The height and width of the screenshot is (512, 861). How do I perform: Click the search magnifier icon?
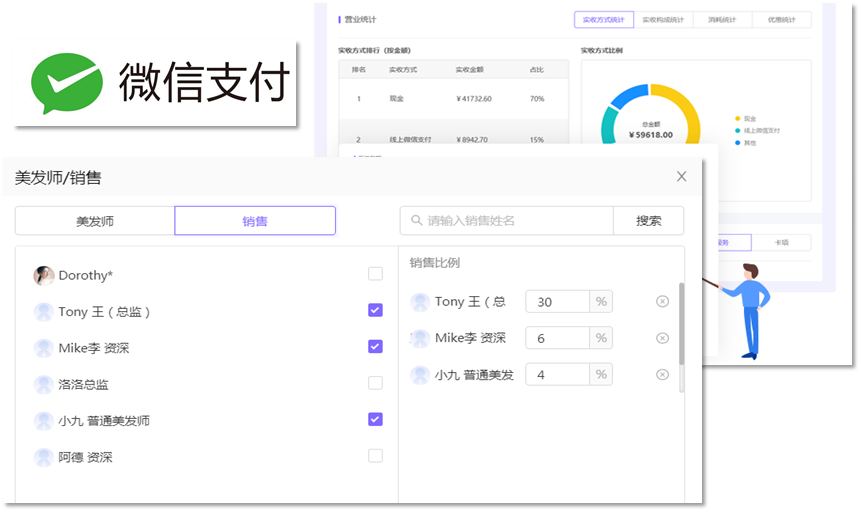tap(417, 220)
